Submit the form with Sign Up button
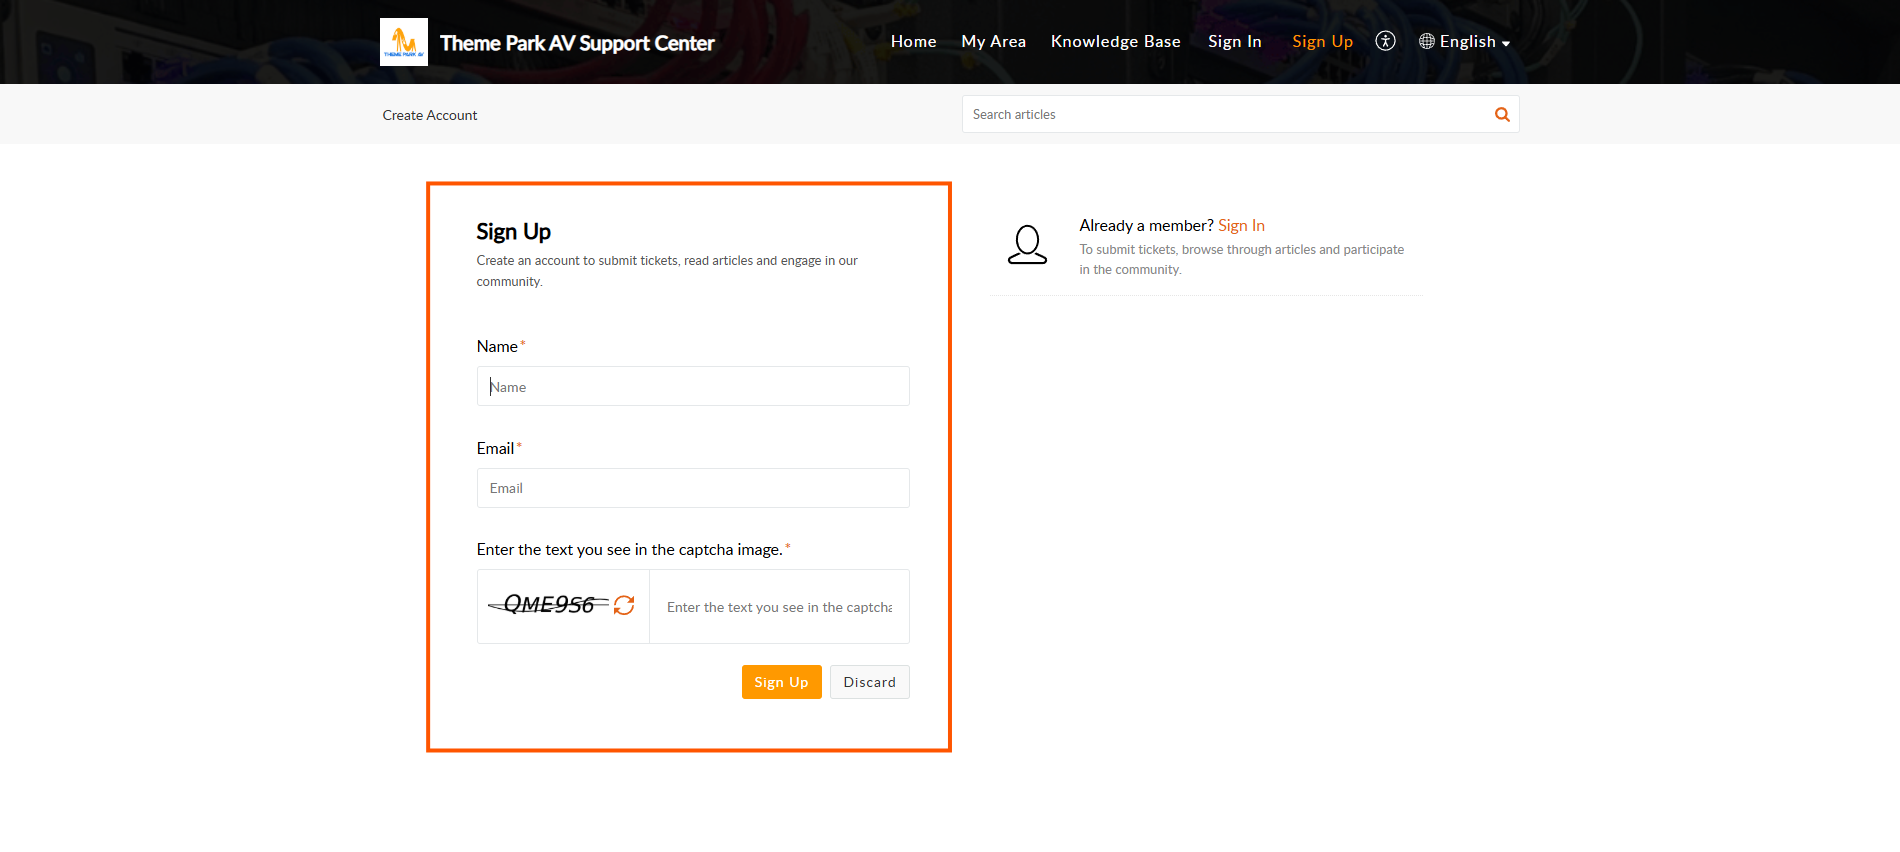The height and width of the screenshot is (852, 1900). point(782,682)
